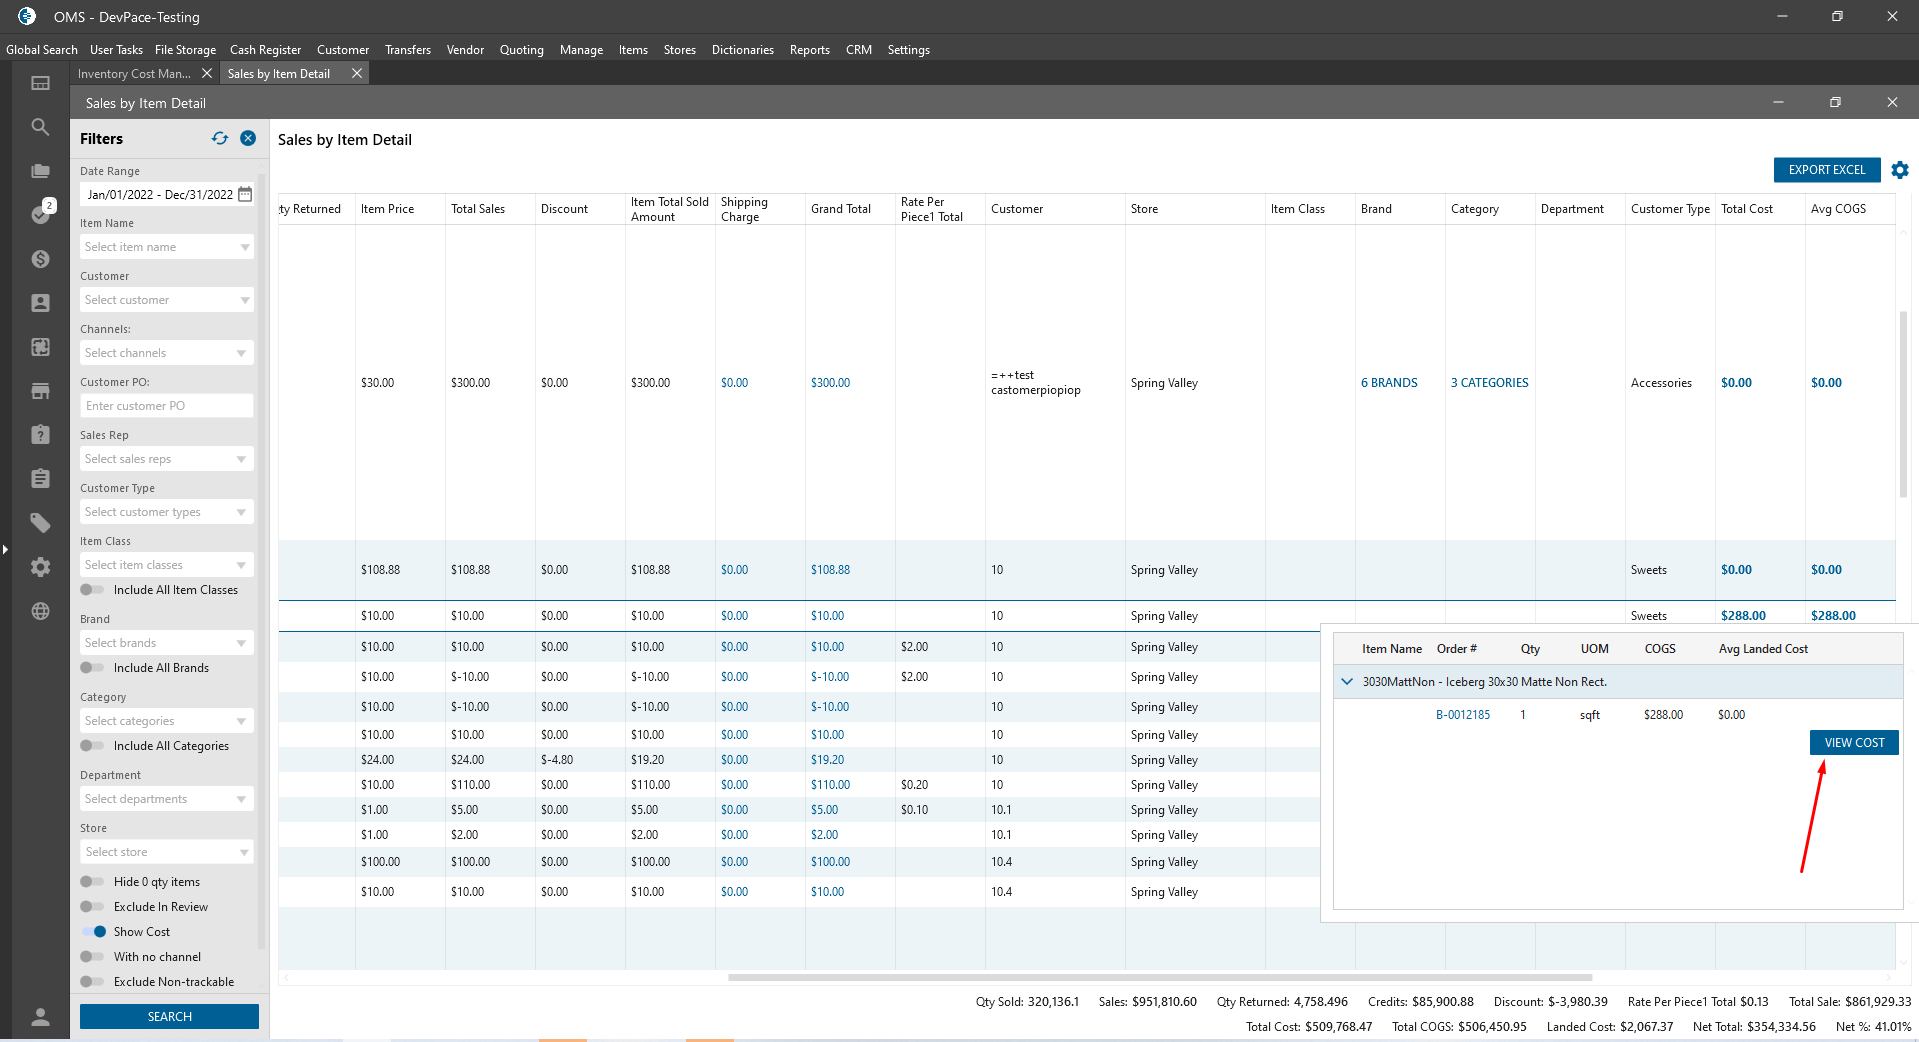Image resolution: width=1919 pixels, height=1042 pixels.
Task: Click the EXPORT EXCEL button
Action: click(1826, 170)
